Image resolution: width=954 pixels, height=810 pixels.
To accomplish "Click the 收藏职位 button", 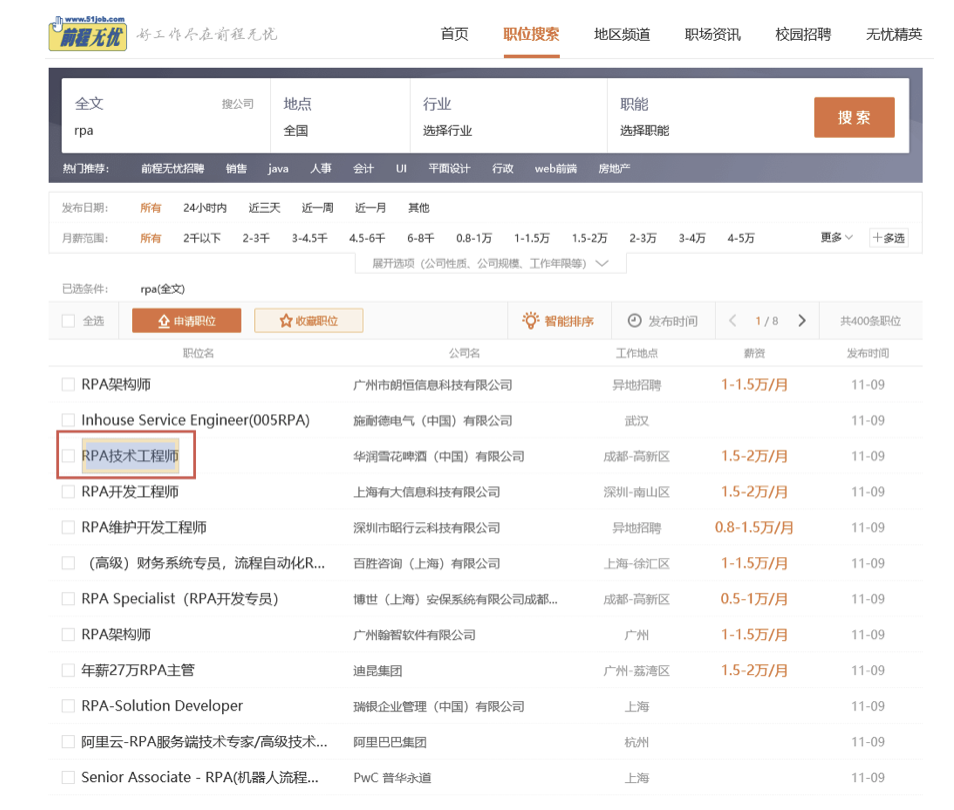I will (x=308, y=321).
